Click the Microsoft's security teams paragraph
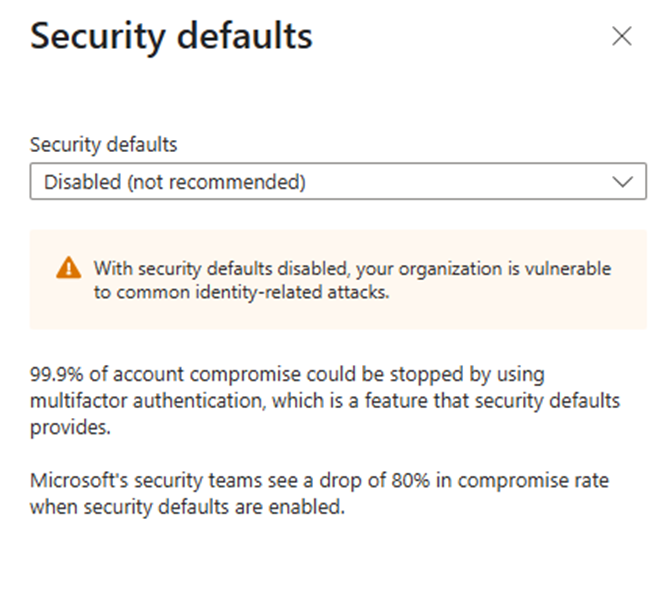This screenshot has width=672, height=595. pos(319,494)
